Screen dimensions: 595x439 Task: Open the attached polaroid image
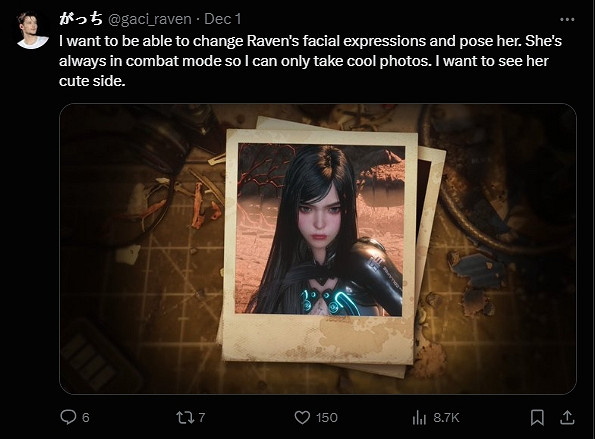(318, 249)
